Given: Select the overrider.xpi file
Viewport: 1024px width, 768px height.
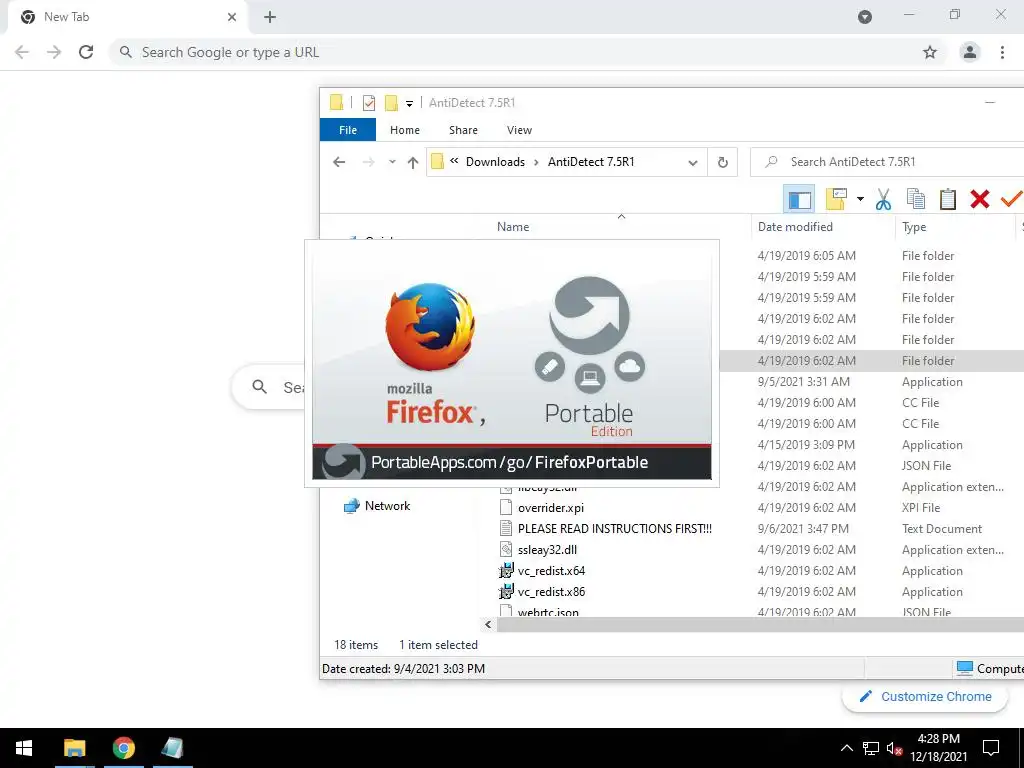Looking at the screenshot, I should [551, 507].
